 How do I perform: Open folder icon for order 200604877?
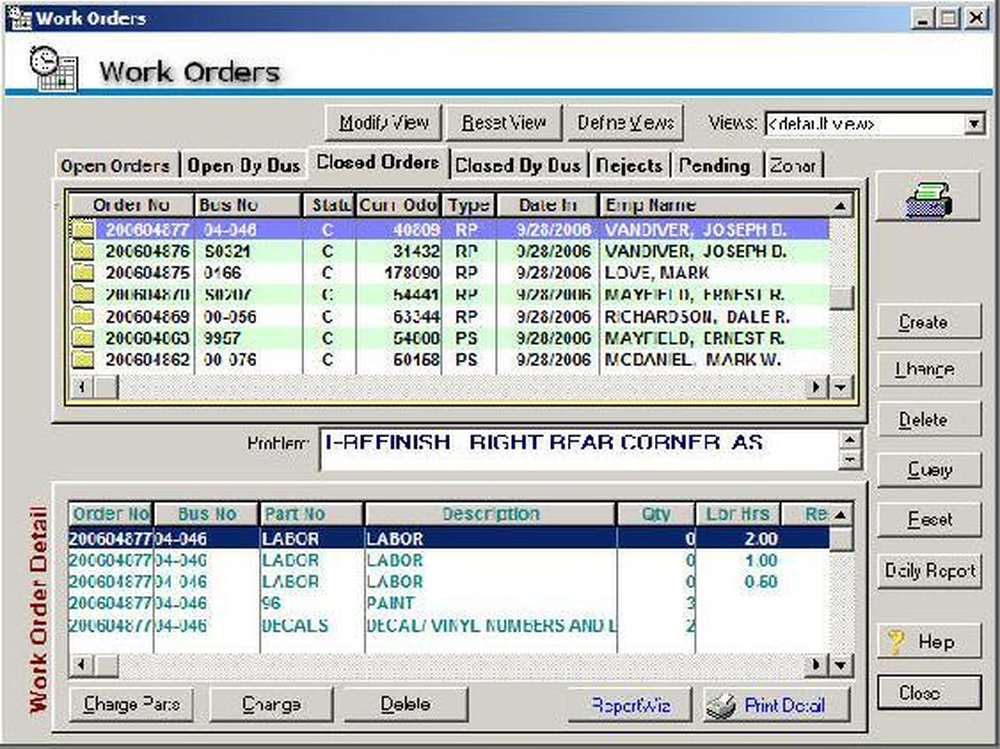click(83, 230)
